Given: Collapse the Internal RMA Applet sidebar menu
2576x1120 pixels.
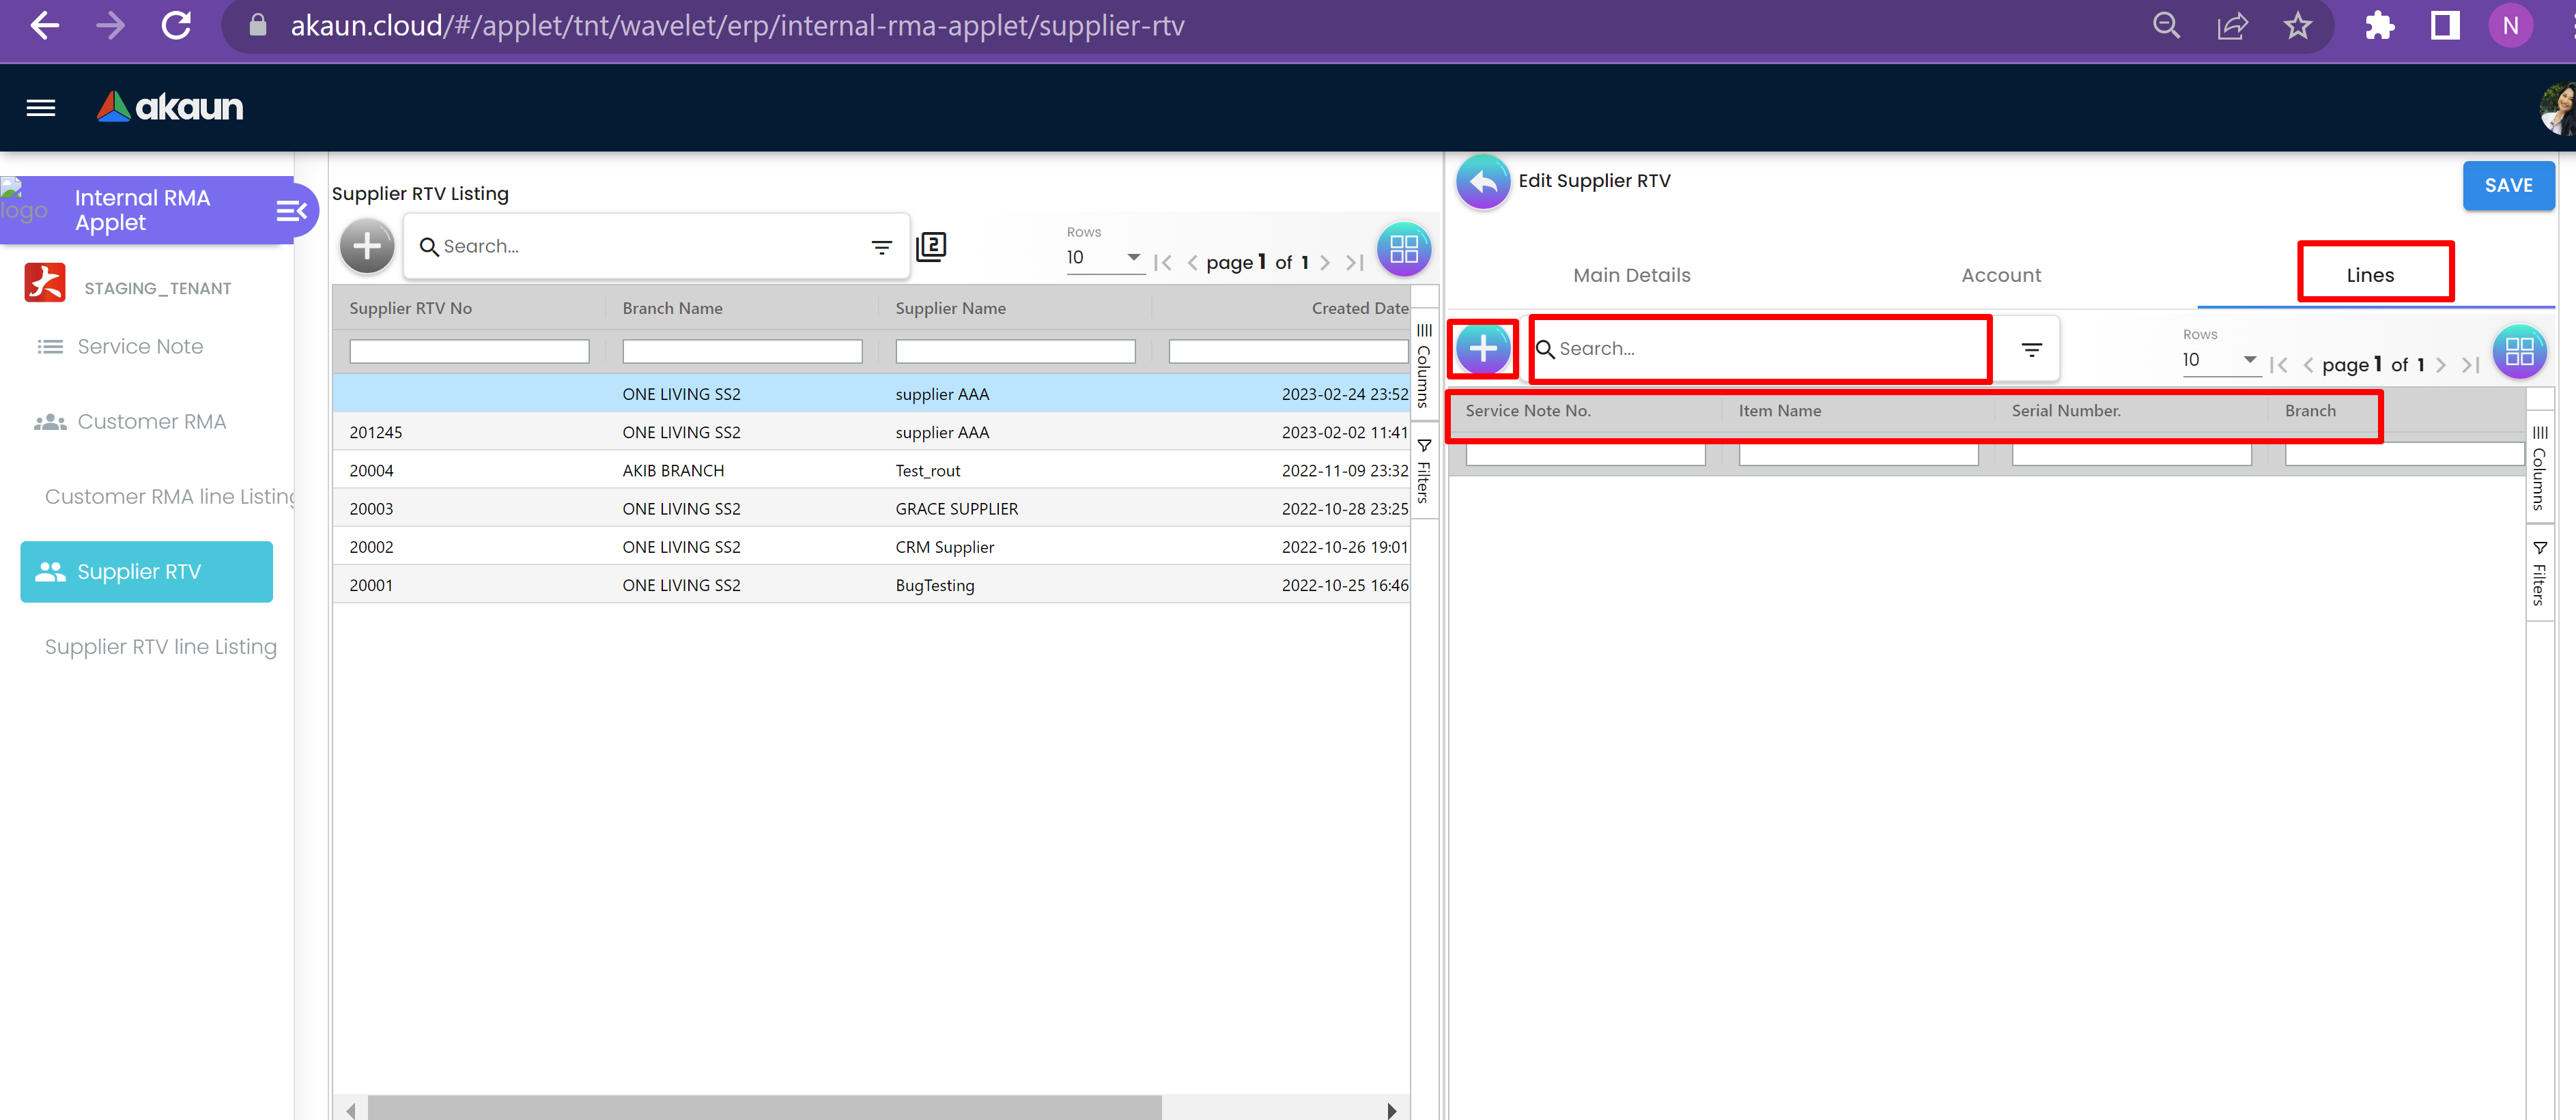Looking at the screenshot, I should click(291, 211).
